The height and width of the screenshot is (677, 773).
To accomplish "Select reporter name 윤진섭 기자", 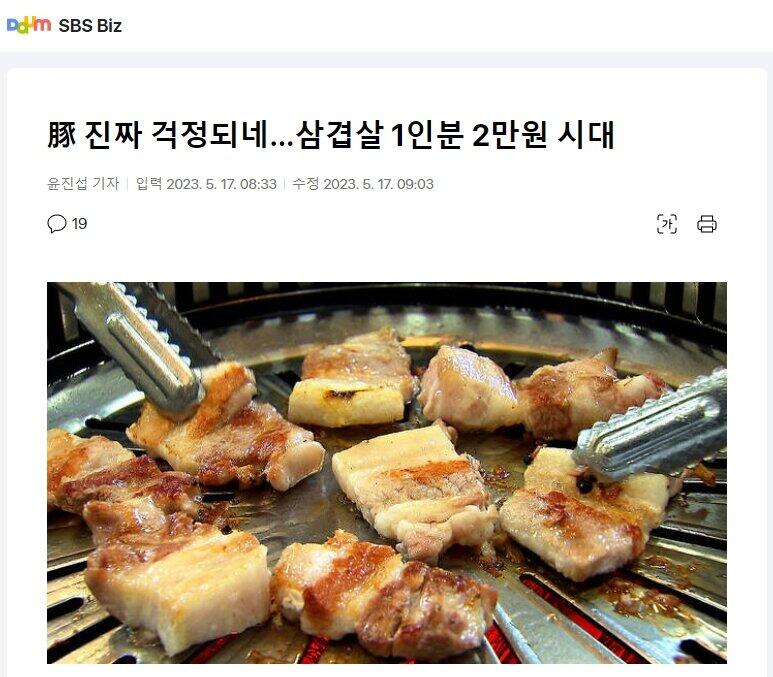I will [83, 183].
